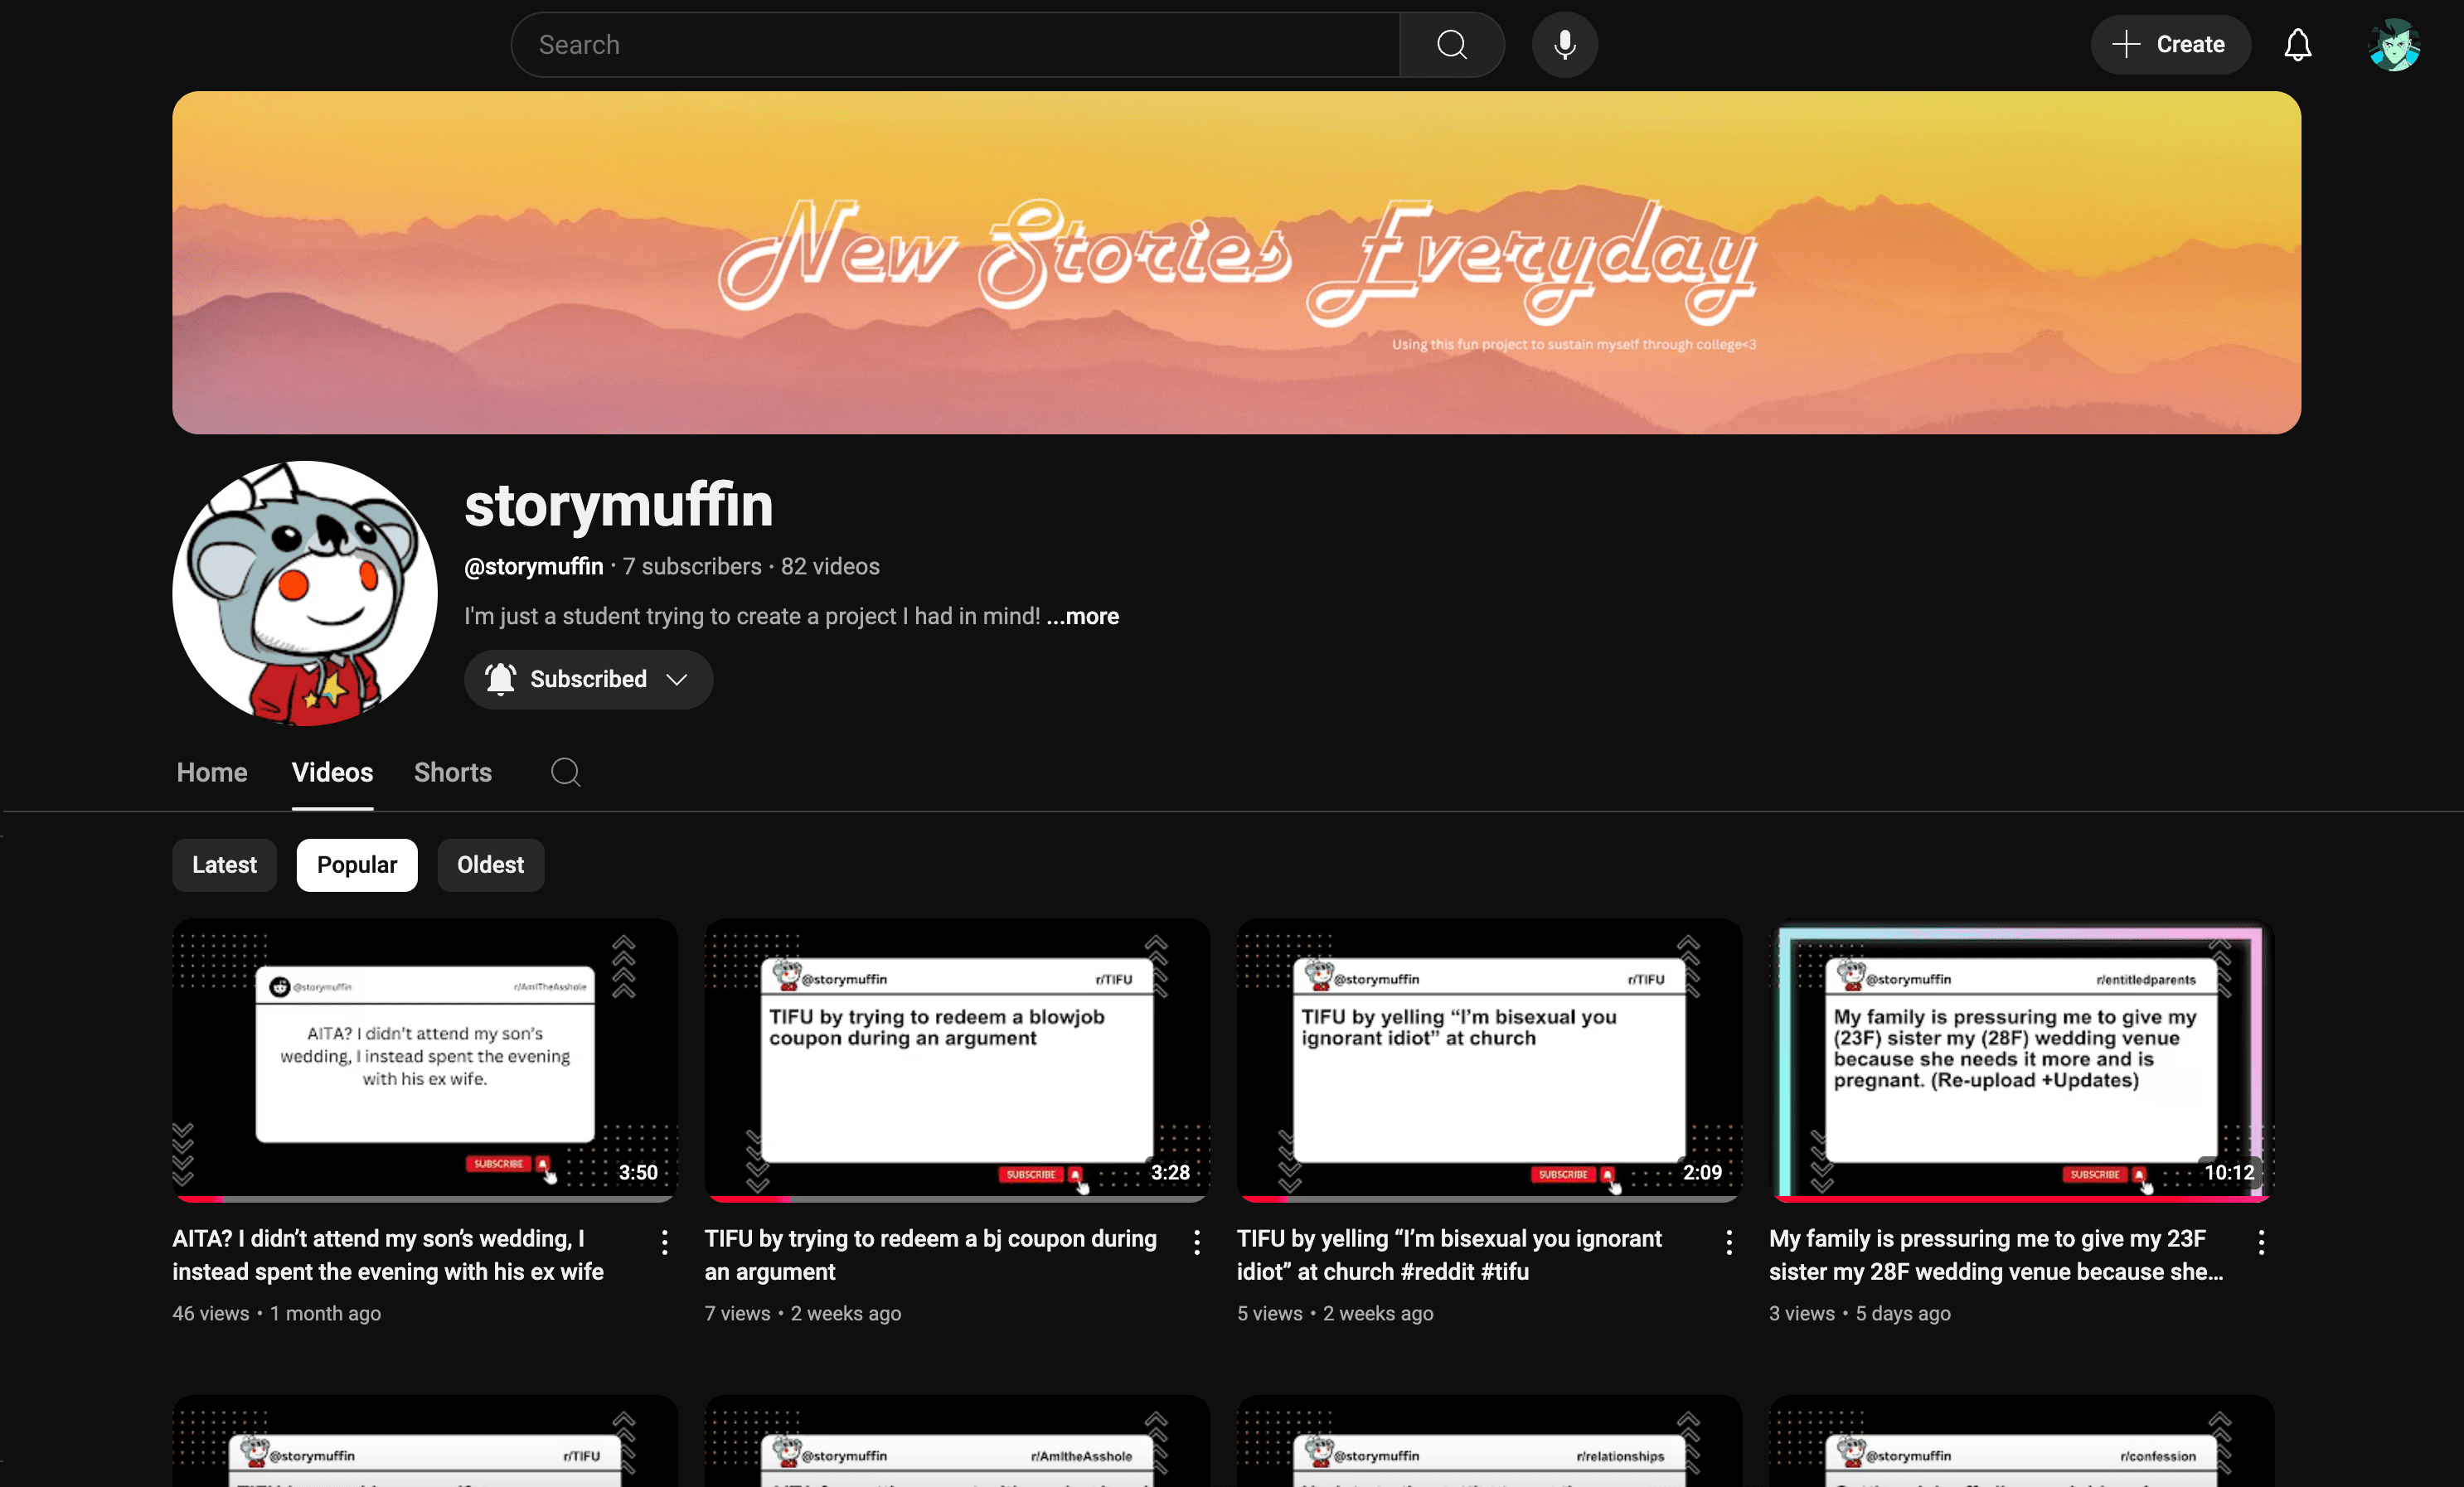Open the Create menu

tap(2169, 44)
